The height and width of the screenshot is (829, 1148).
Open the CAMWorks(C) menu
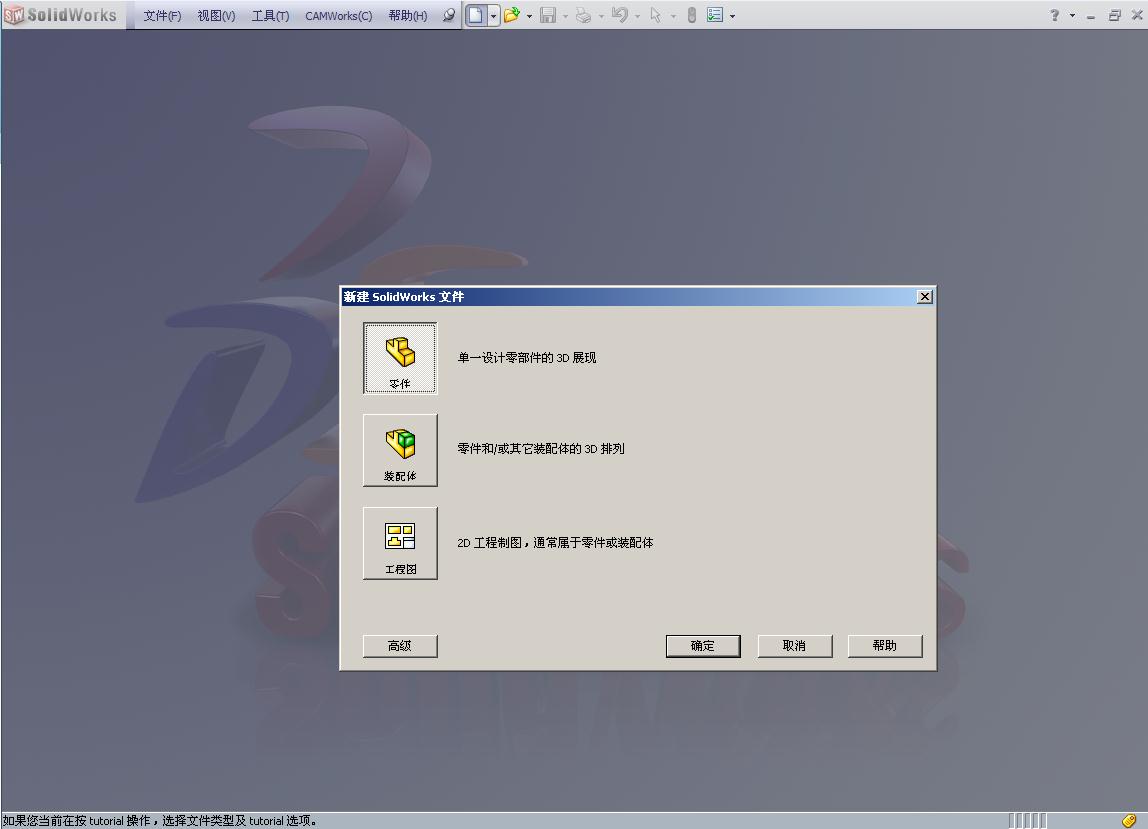point(338,15)
